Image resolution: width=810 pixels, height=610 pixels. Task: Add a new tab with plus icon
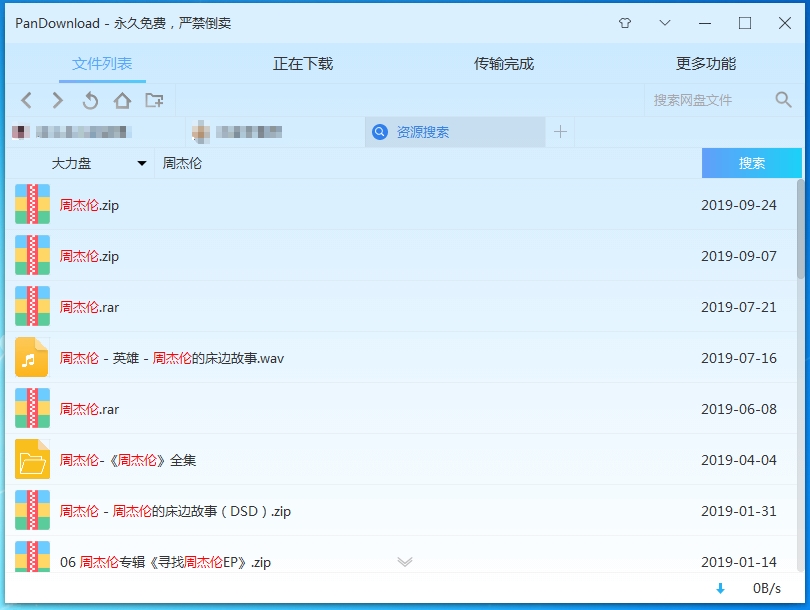[560, 132]
